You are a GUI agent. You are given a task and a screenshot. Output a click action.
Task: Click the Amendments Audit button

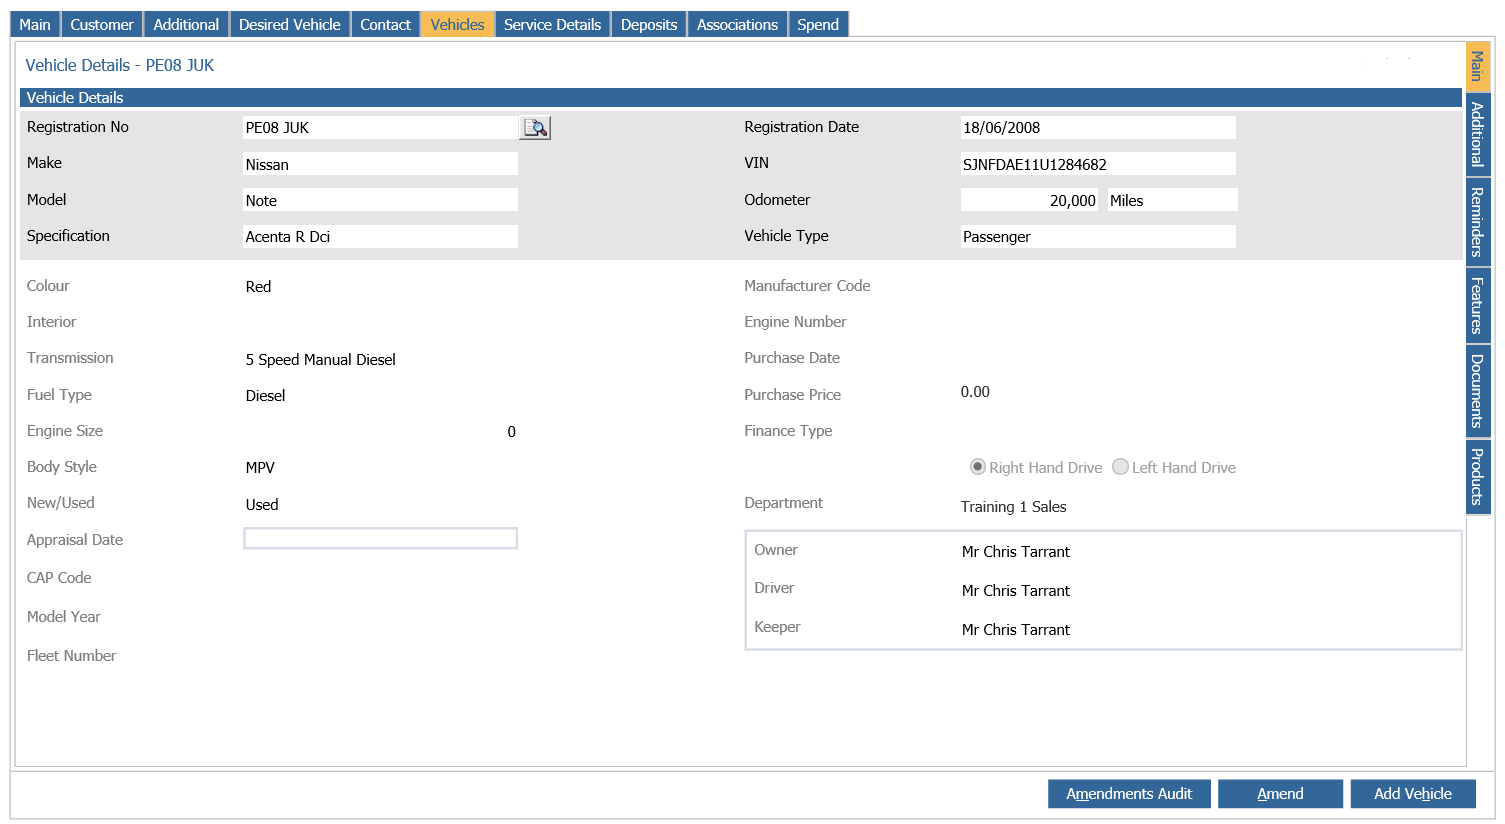click(x=1129, y=794)
